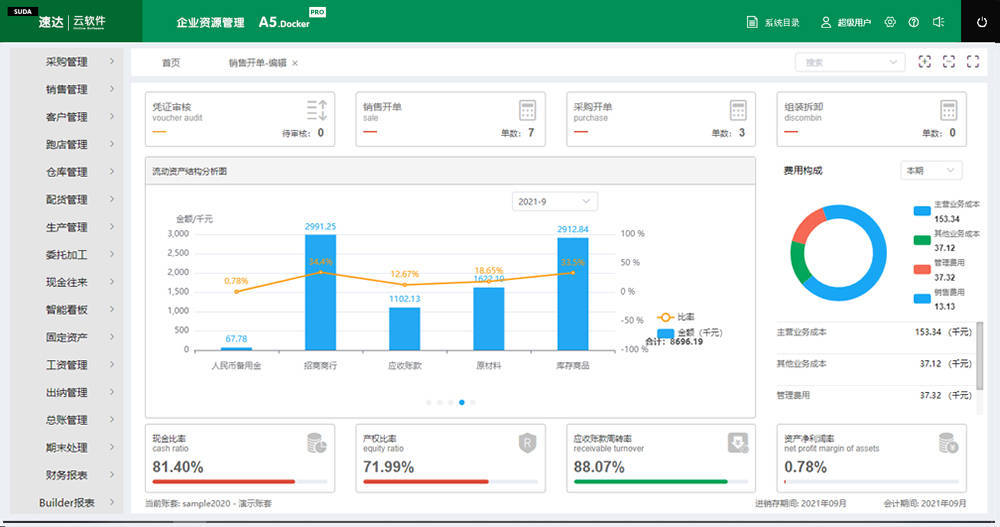Image resolution: width=1000 pixels, height=527 pixels.
Task: Click the shield icon on equity ratio card
Action: click(527, 443)
